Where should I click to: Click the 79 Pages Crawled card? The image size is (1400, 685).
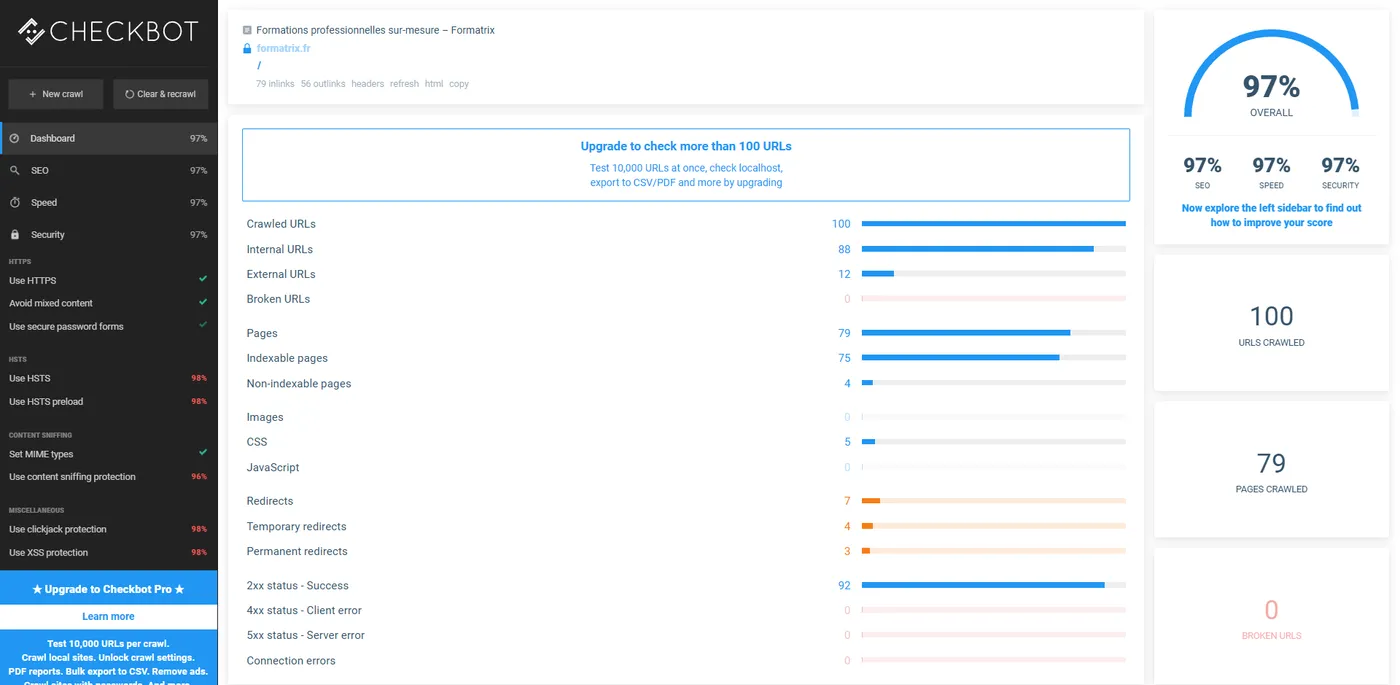(x=1271, y=470)
